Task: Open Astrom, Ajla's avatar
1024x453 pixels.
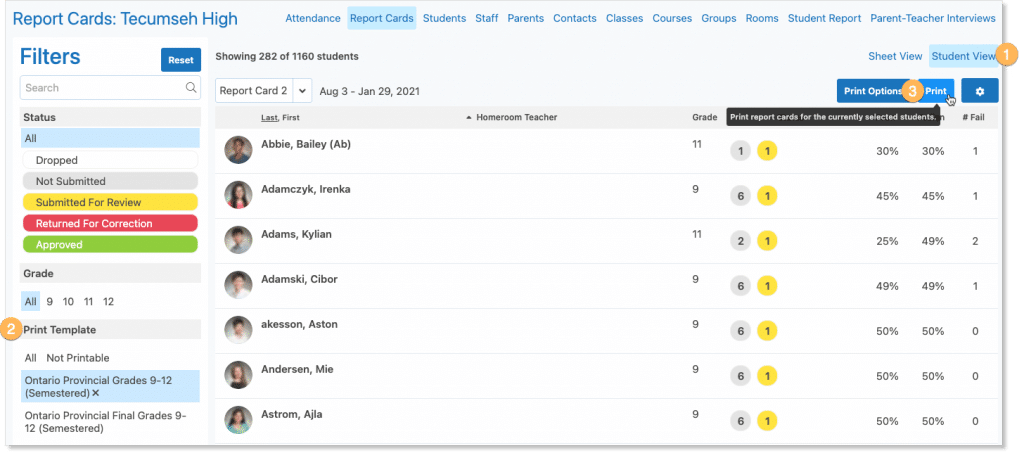Action: (x=238, y=420)
